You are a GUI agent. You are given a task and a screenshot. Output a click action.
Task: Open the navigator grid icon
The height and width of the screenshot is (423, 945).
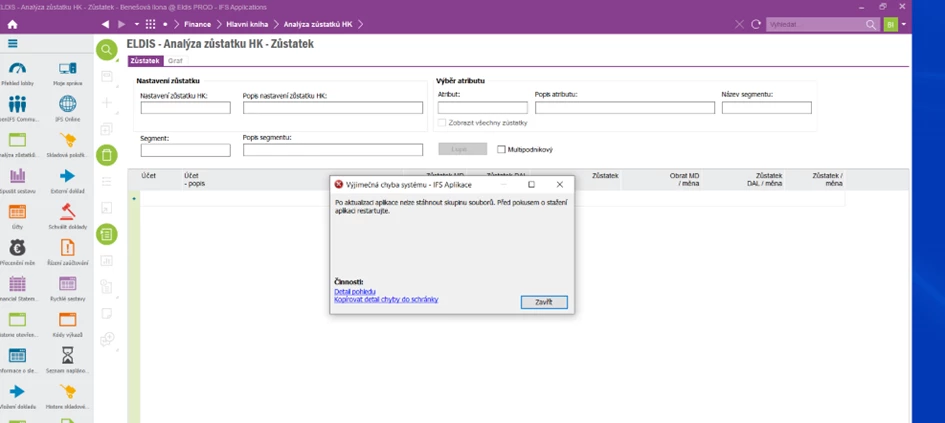click(151, 25)
